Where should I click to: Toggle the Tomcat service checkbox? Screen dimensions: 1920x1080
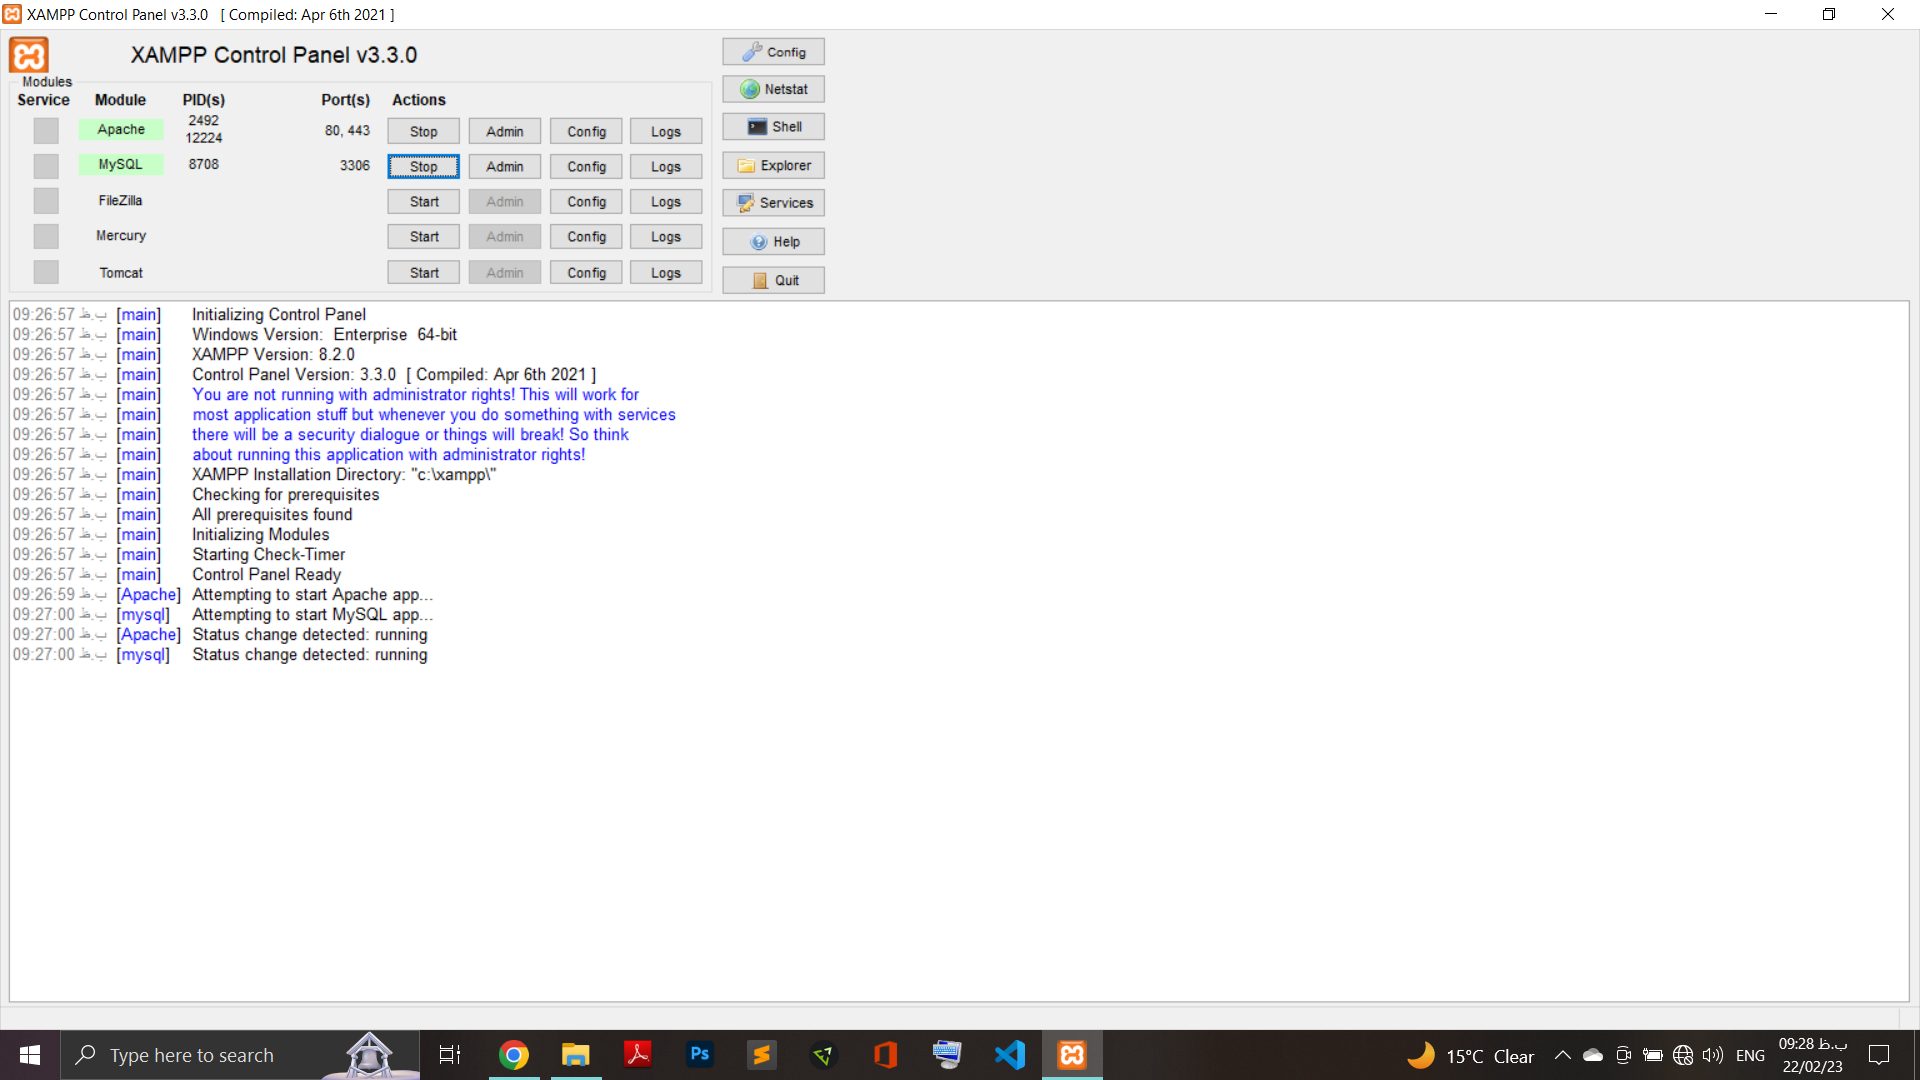pyautogui.click(x=46, y=272)
